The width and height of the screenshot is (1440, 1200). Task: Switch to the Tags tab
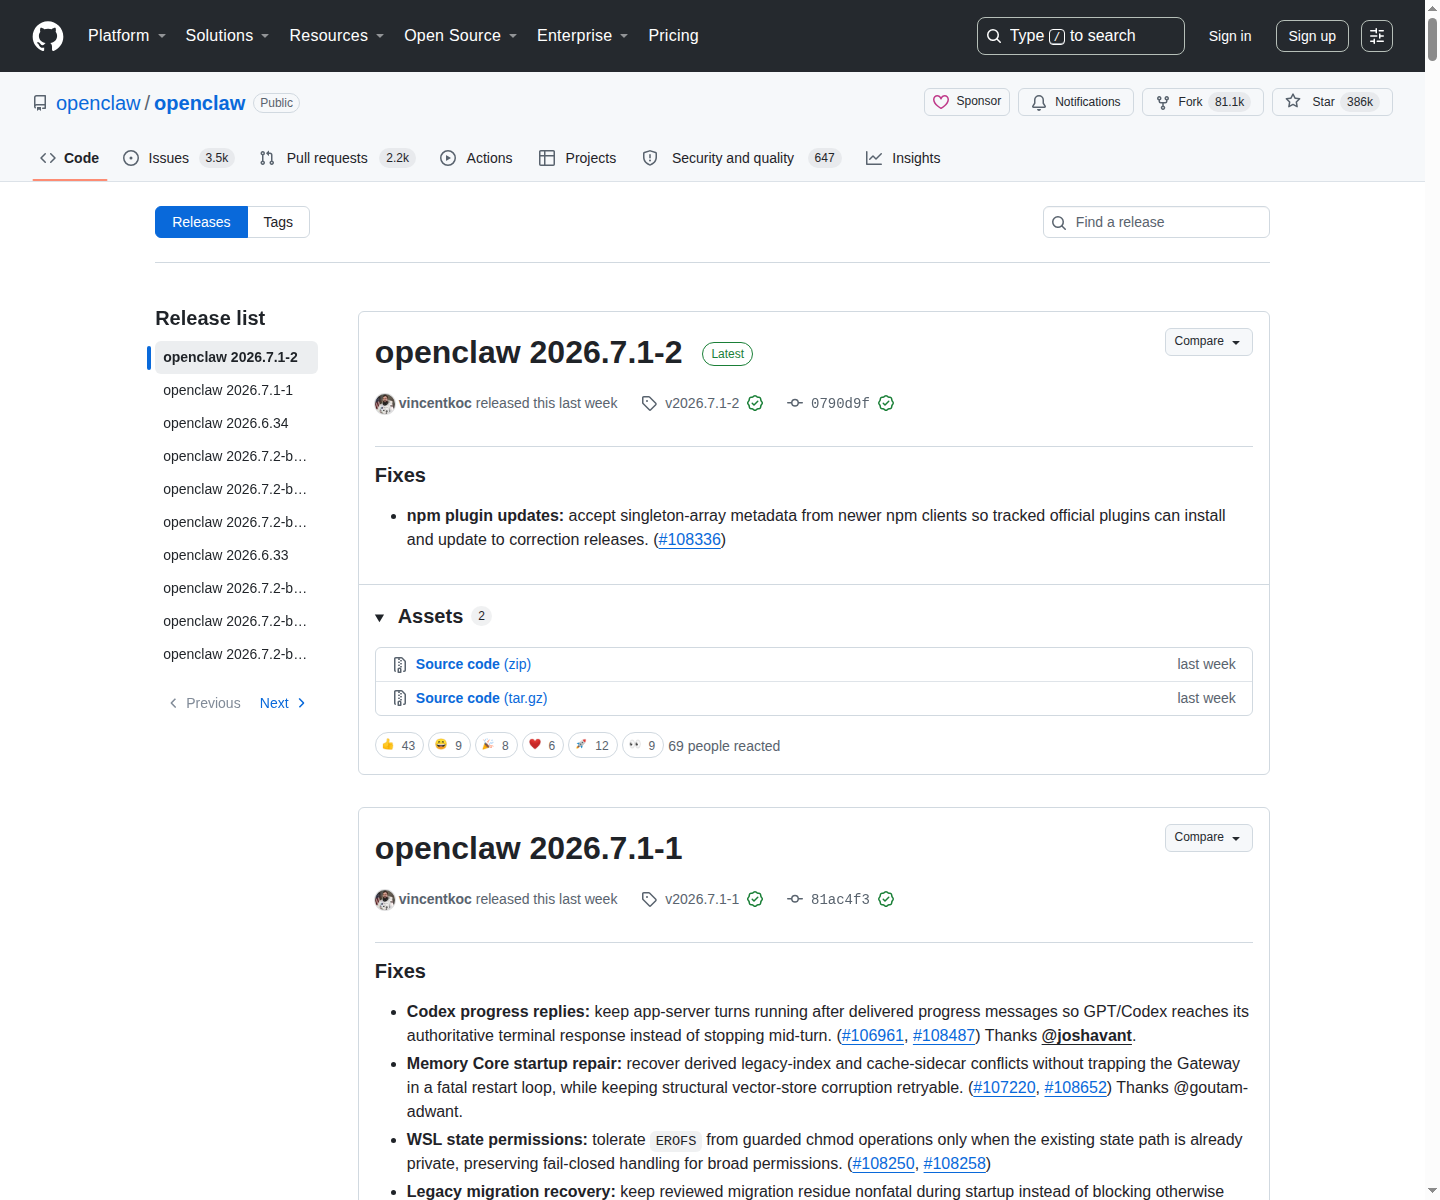[x=278, y=222]
